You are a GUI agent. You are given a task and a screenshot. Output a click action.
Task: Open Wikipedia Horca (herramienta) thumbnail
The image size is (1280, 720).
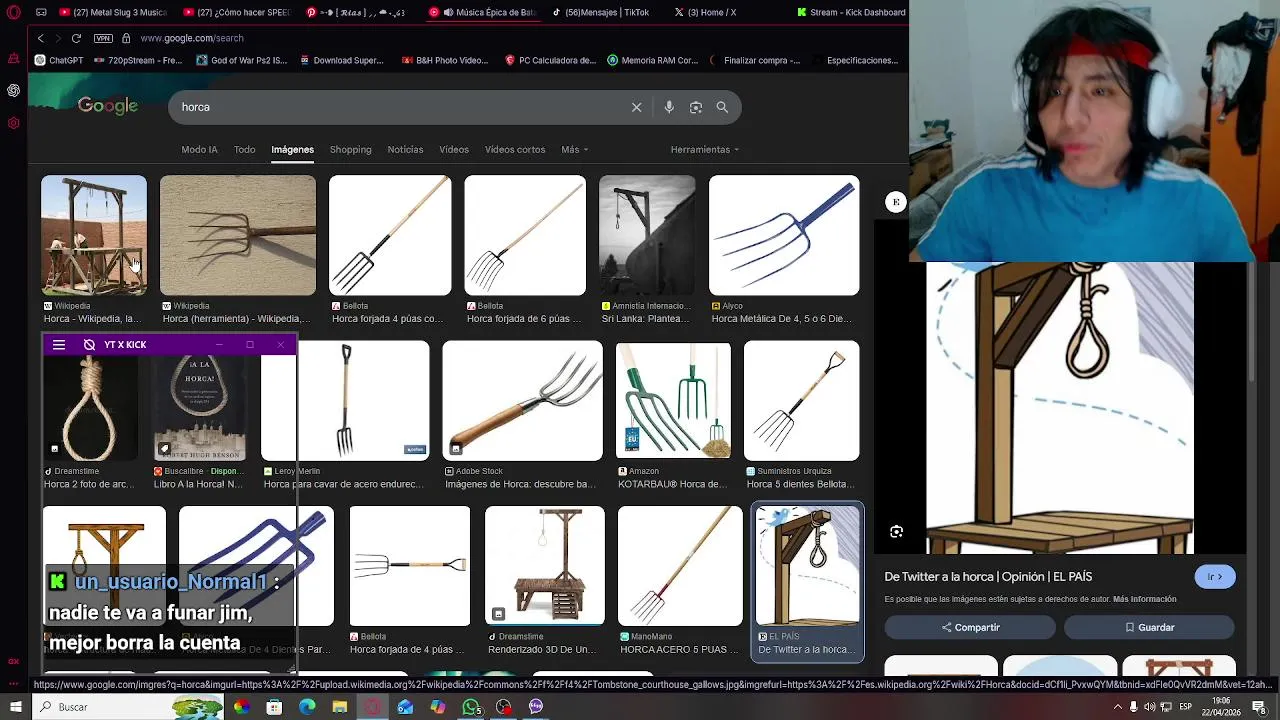(x=238, y=236)
